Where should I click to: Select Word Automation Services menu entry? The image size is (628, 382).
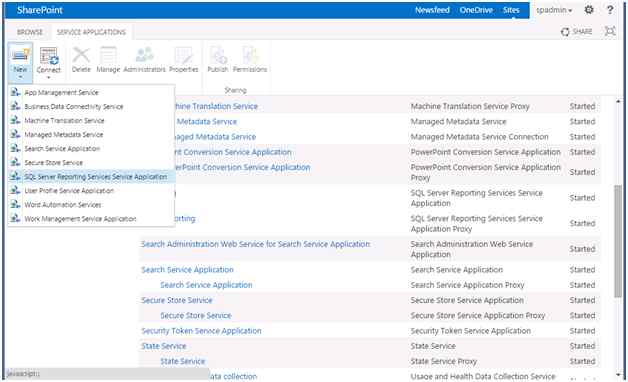tap(62, 205)
